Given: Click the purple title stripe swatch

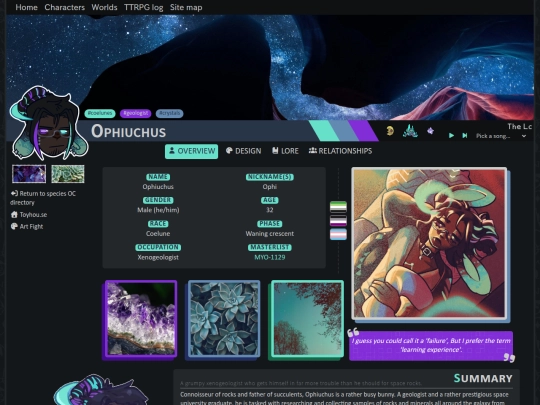Looking at the screenshot, I should tap(363, 131).
